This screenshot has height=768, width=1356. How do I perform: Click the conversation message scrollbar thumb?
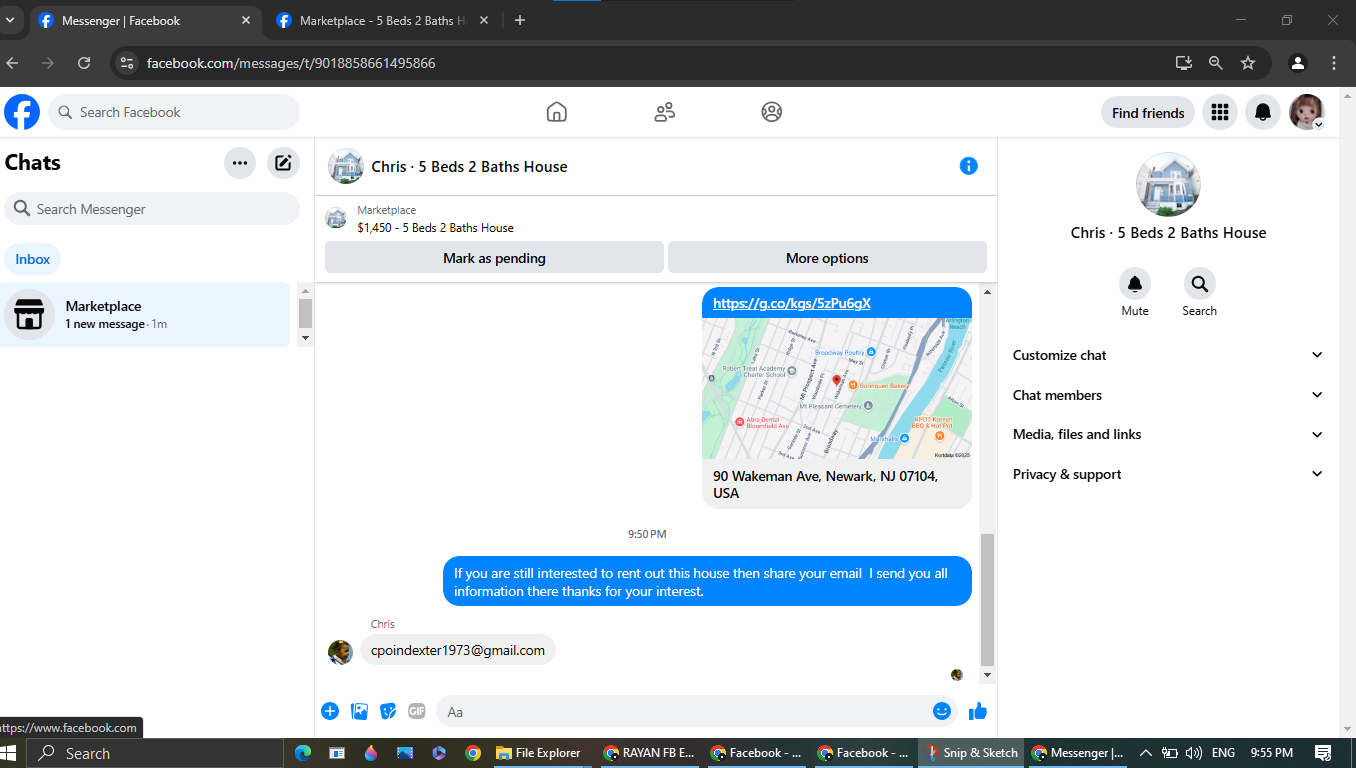click(x=987, y=600)
